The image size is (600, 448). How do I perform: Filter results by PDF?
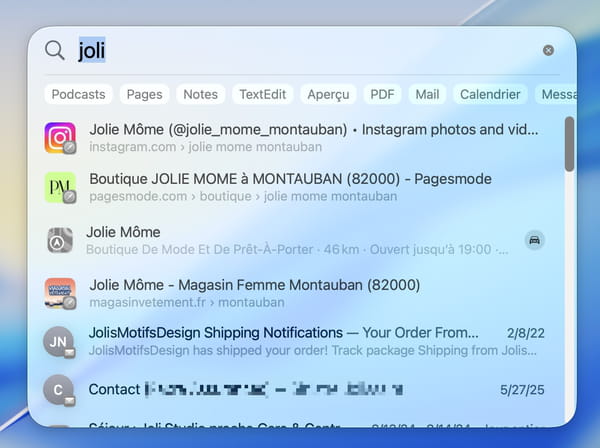tap(382, 94)
